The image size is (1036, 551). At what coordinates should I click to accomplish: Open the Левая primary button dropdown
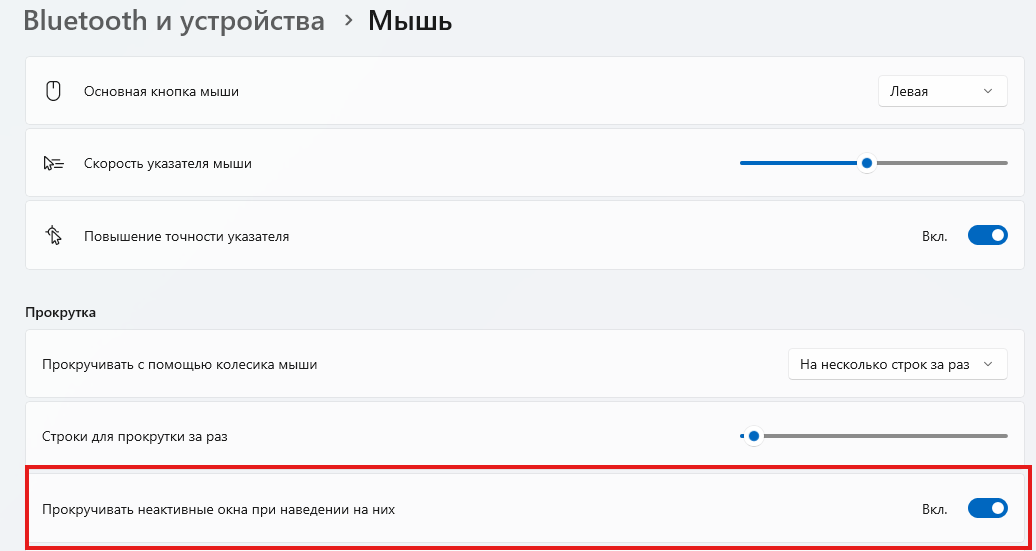[x=942, y=91]
